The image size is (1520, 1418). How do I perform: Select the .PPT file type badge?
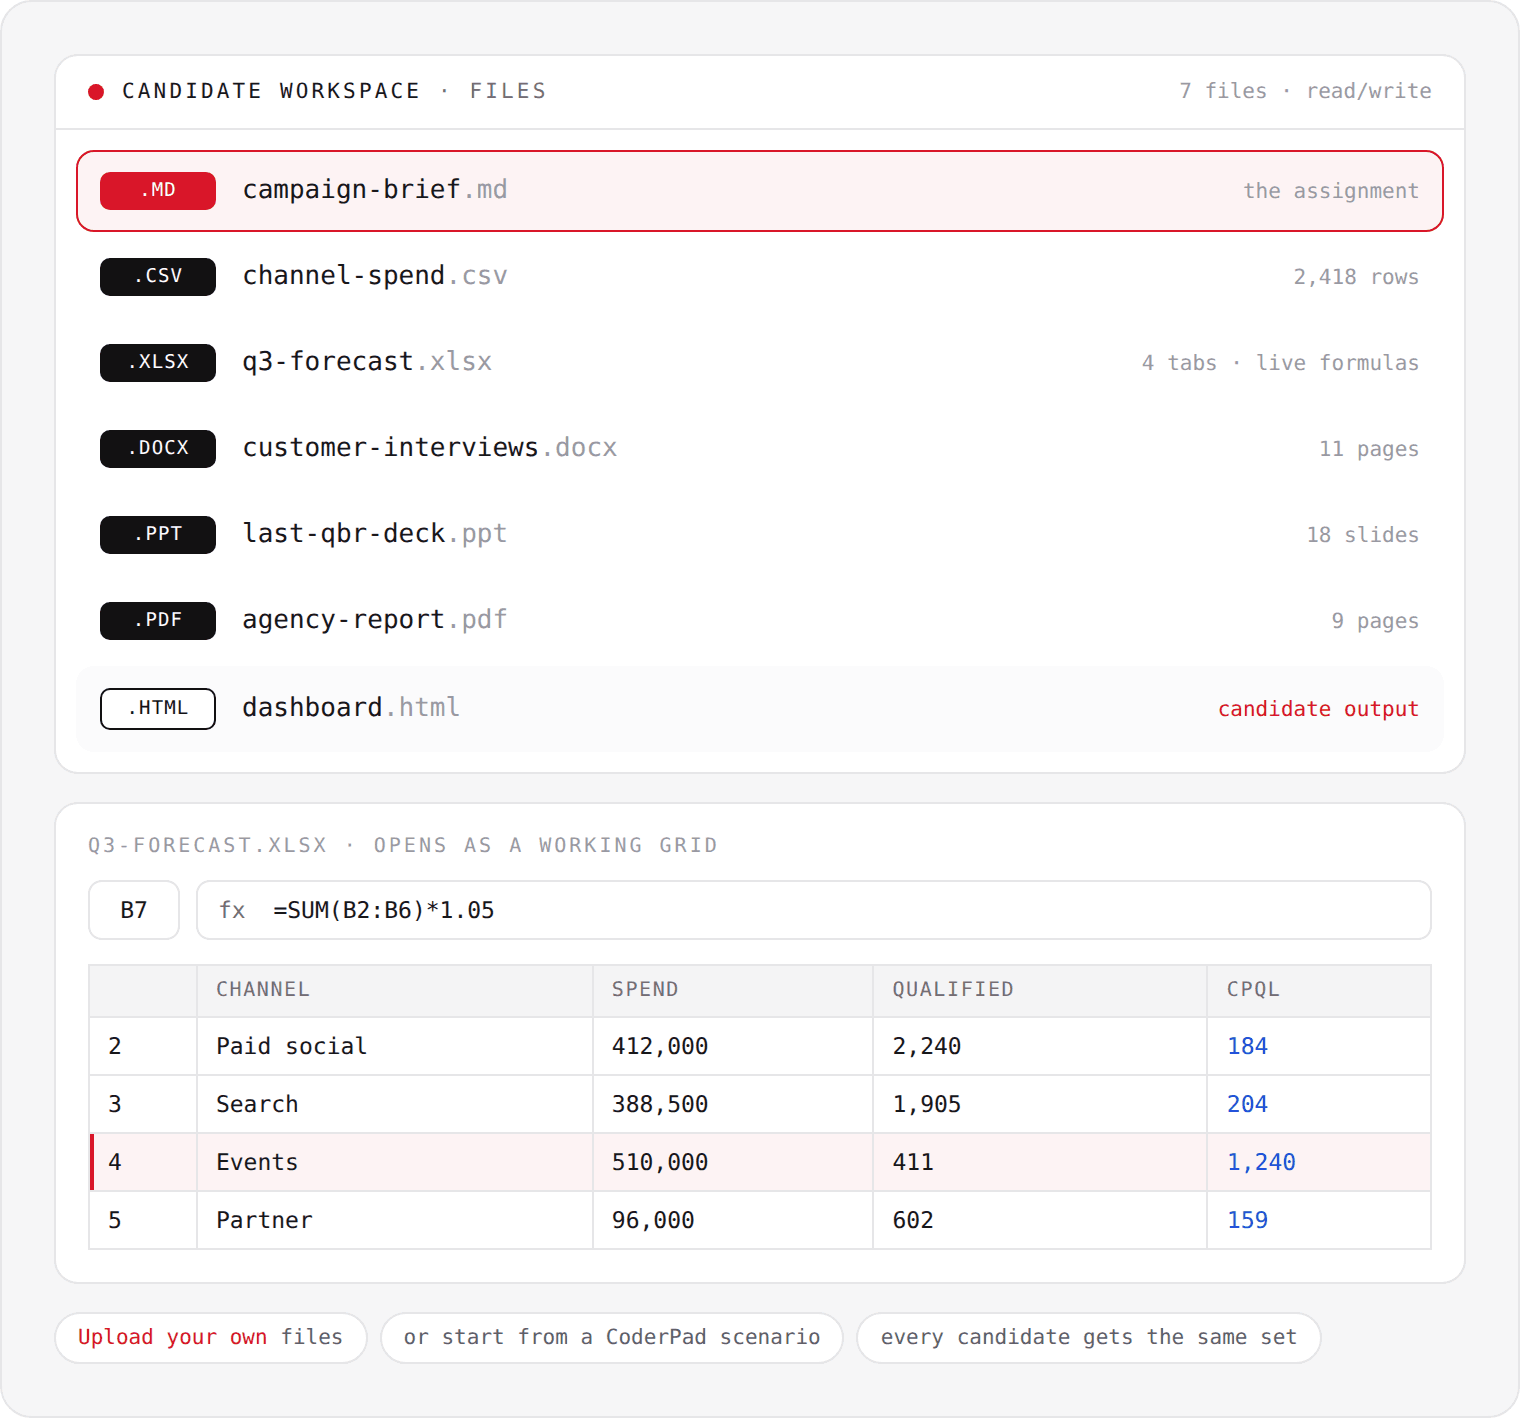click(158, 535)
